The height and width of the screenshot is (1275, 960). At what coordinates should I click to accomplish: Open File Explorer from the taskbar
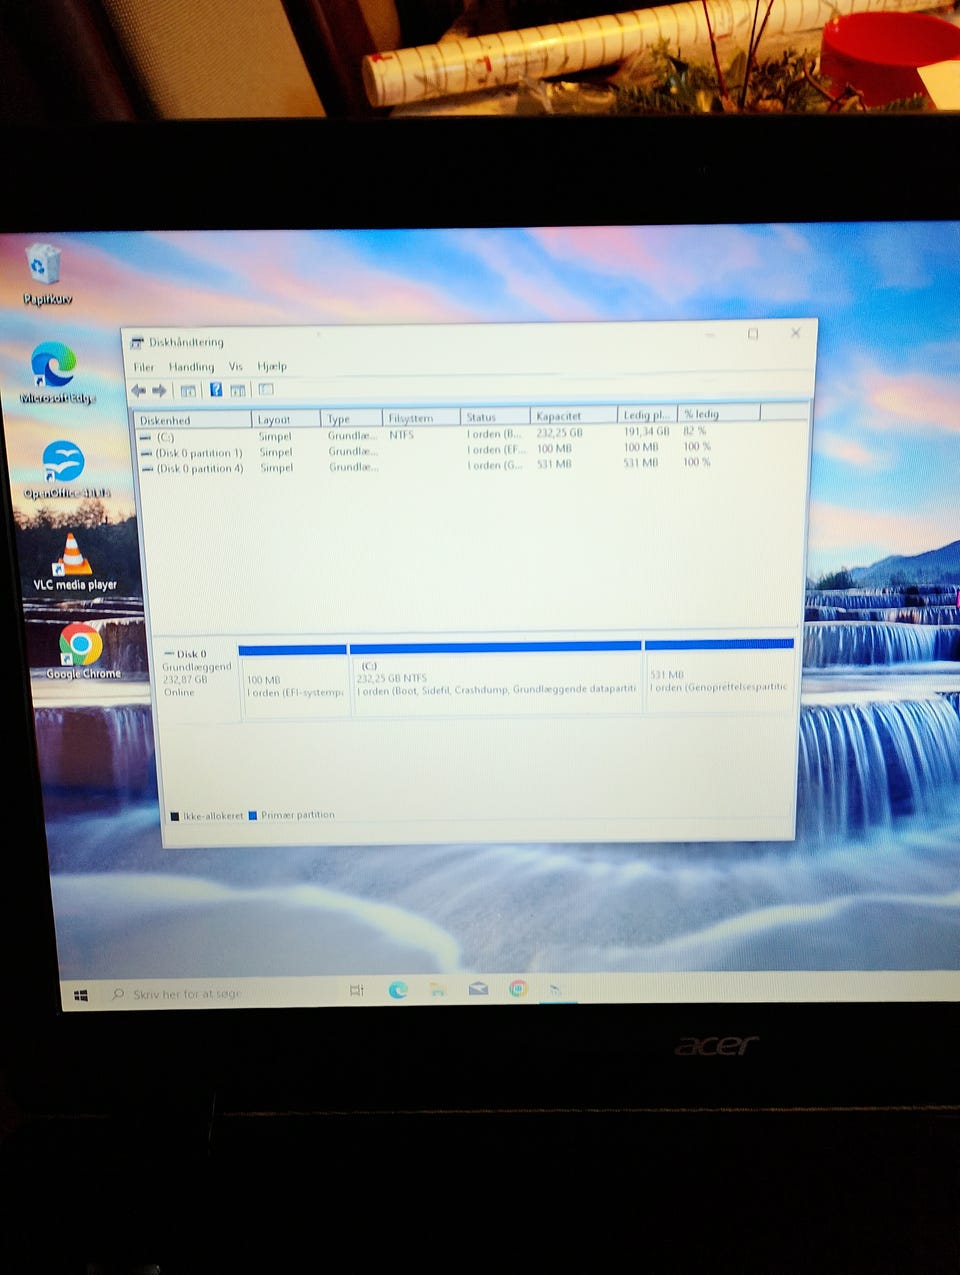tap(438, 990)
